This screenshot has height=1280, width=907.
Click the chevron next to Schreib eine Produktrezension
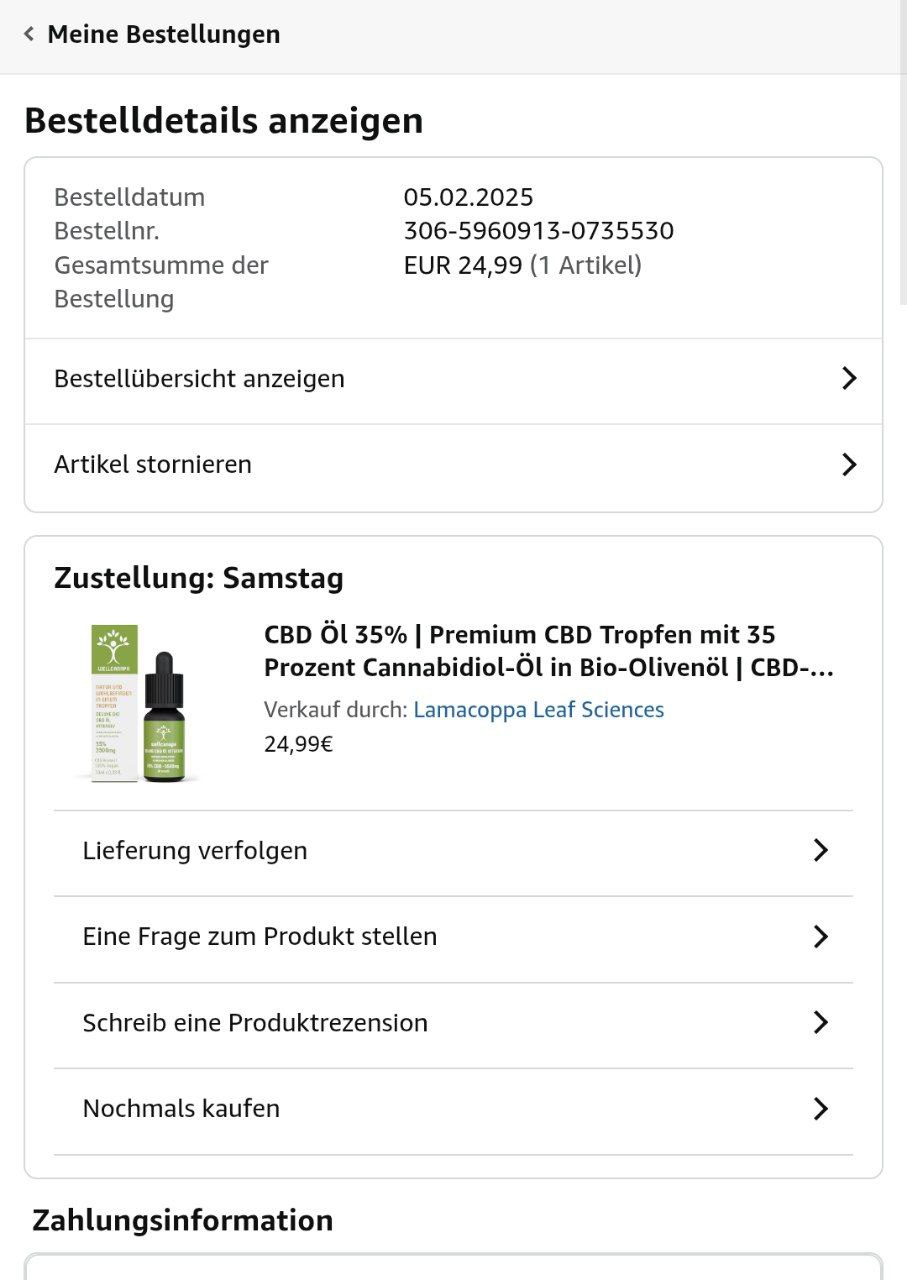click(x=821, y=1023)
